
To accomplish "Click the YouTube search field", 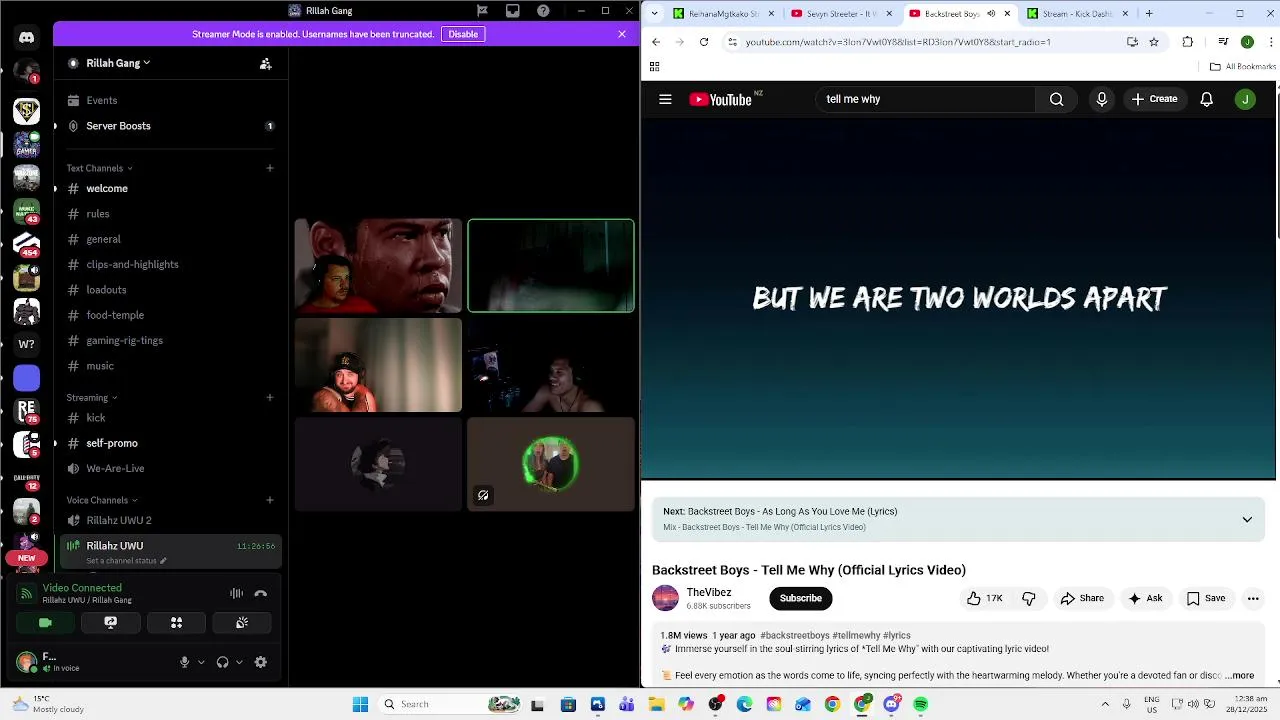I will pos(926,99).
